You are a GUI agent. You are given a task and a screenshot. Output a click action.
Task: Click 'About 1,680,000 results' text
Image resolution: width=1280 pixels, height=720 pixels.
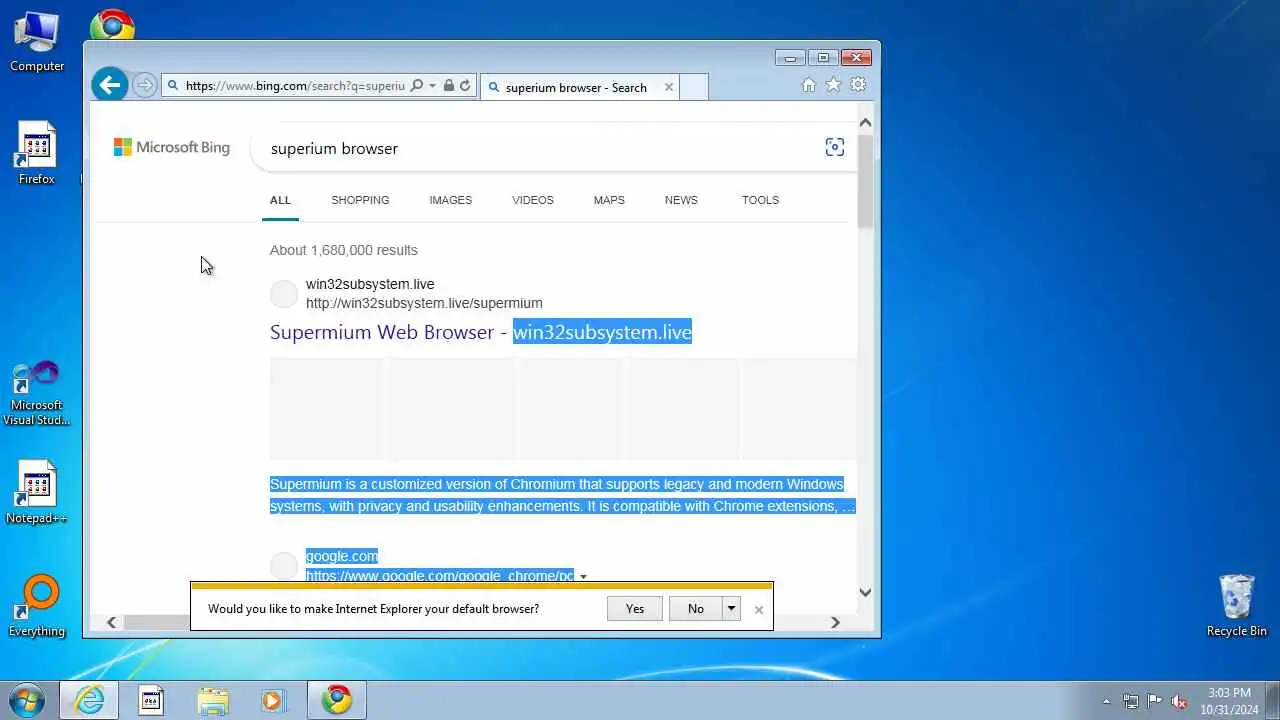[344, 250]
